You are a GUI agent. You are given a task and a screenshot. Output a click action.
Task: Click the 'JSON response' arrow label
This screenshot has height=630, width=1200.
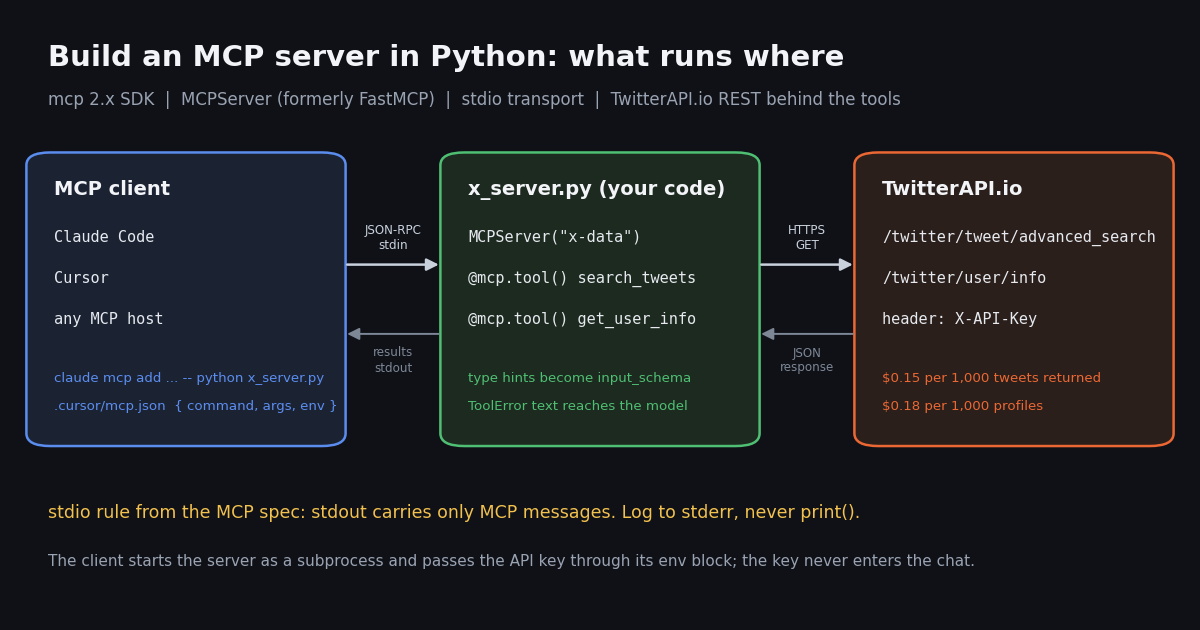click(x=807, y=360)
